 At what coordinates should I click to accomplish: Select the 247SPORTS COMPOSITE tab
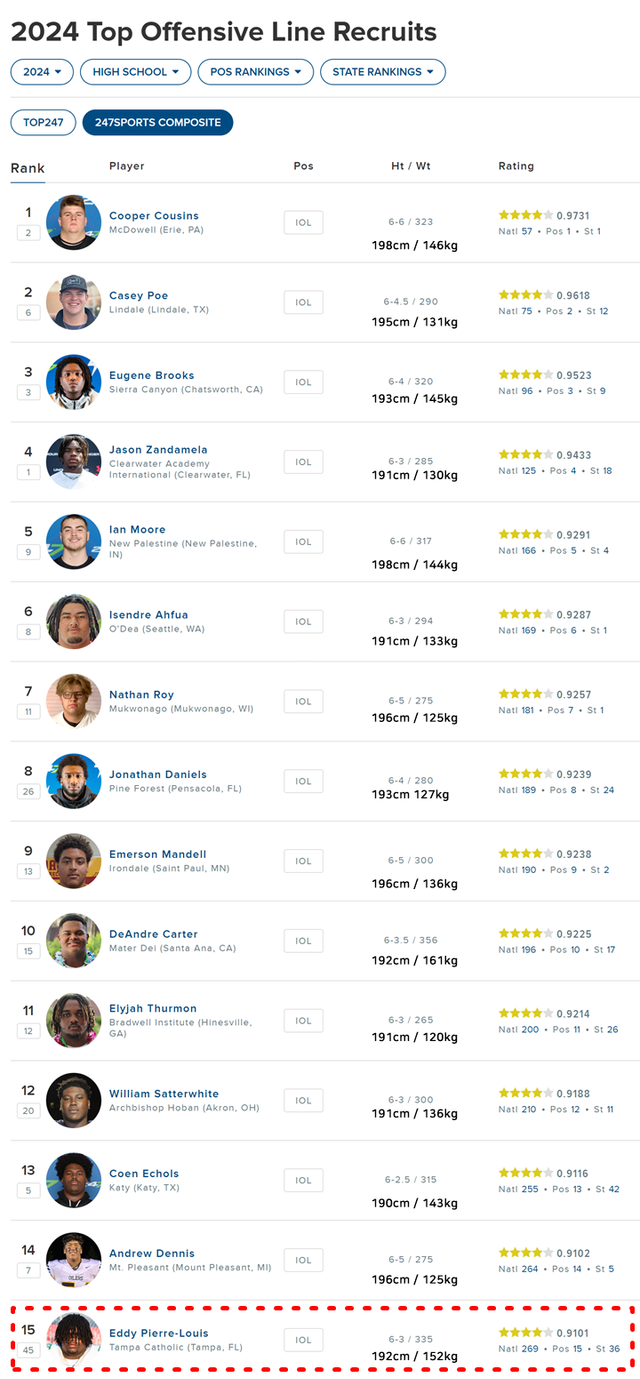click(158, 122)
